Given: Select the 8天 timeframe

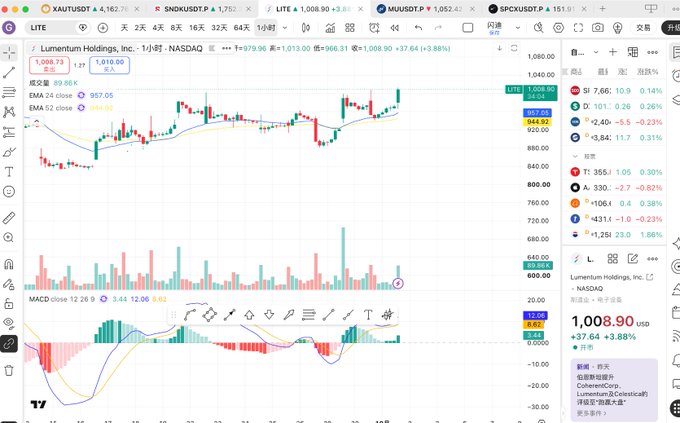Looking at the screenshot, I should coord(177,28).
